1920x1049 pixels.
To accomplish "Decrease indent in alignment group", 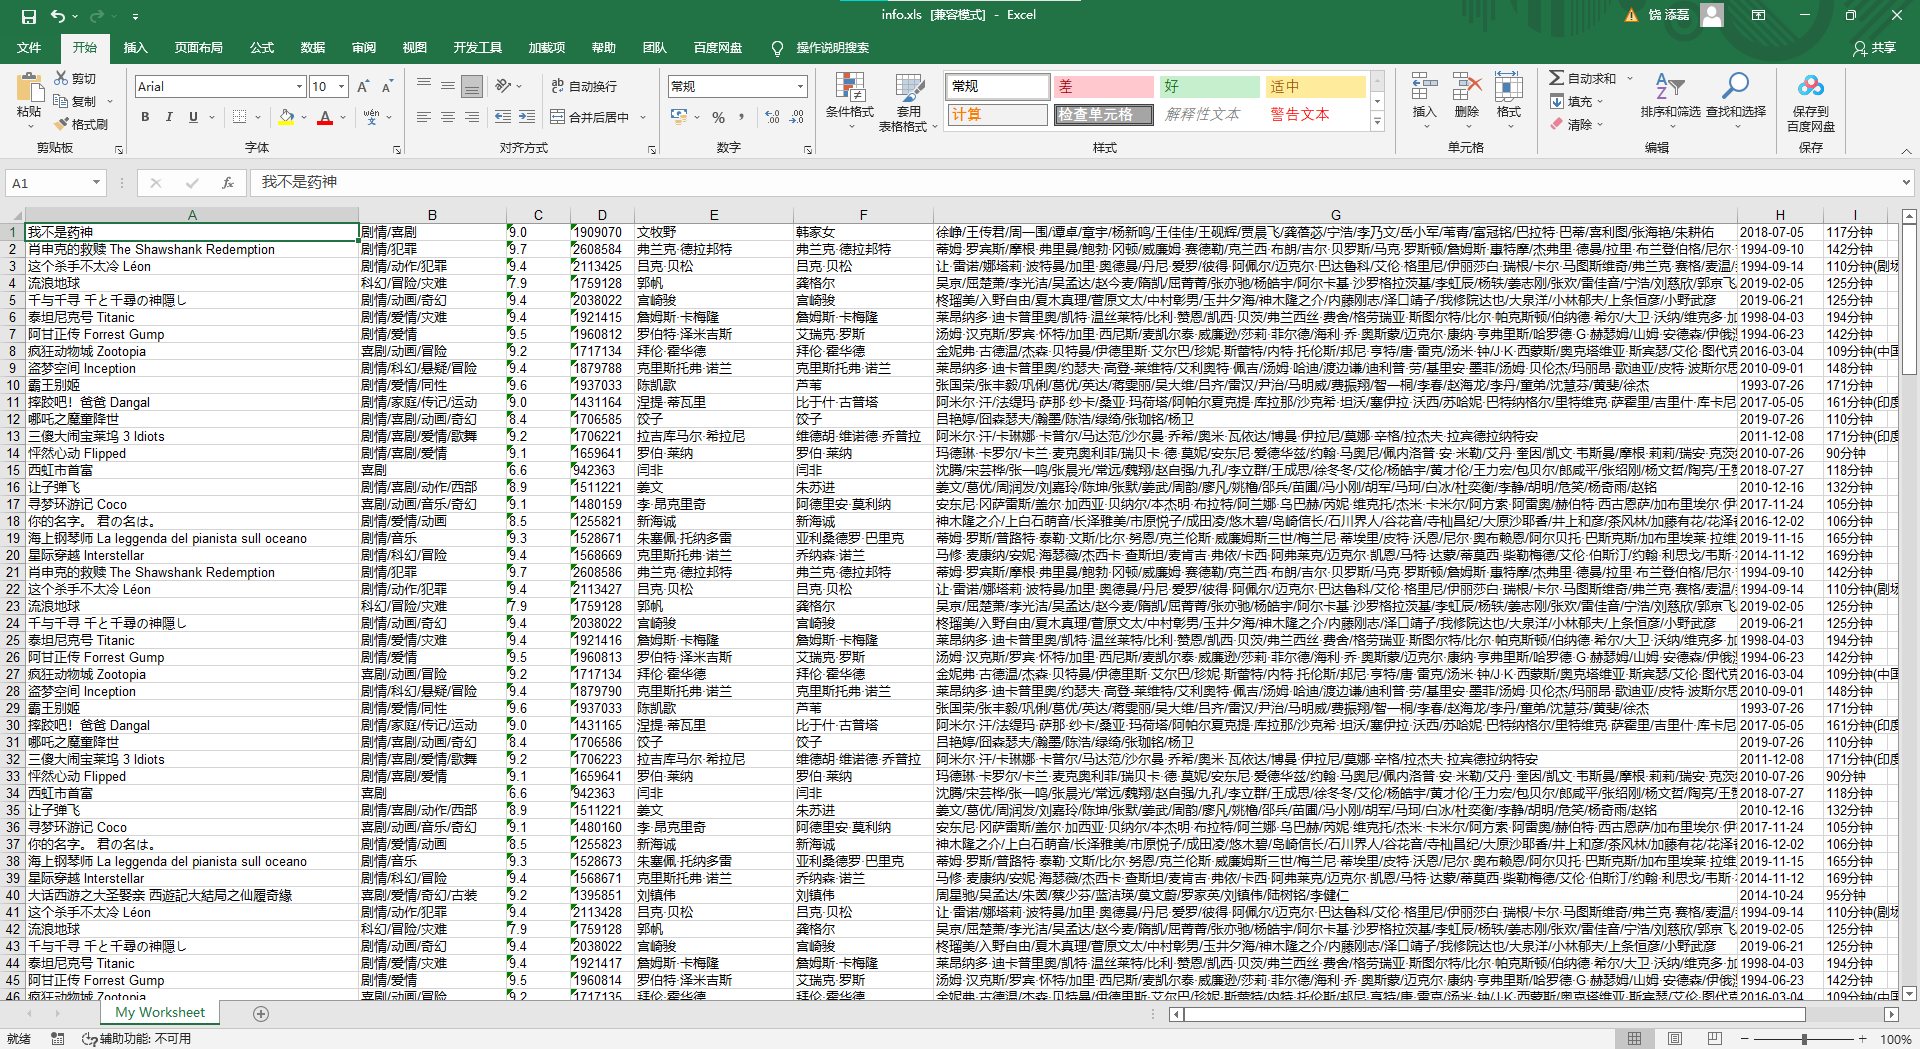I will (502, 117).
